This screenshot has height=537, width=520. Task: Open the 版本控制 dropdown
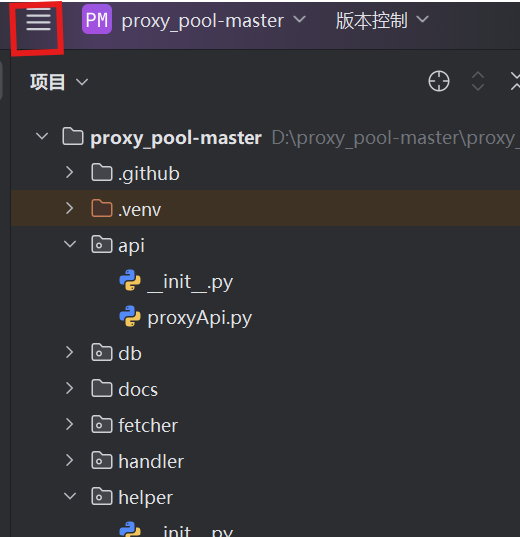pos(423,19)
